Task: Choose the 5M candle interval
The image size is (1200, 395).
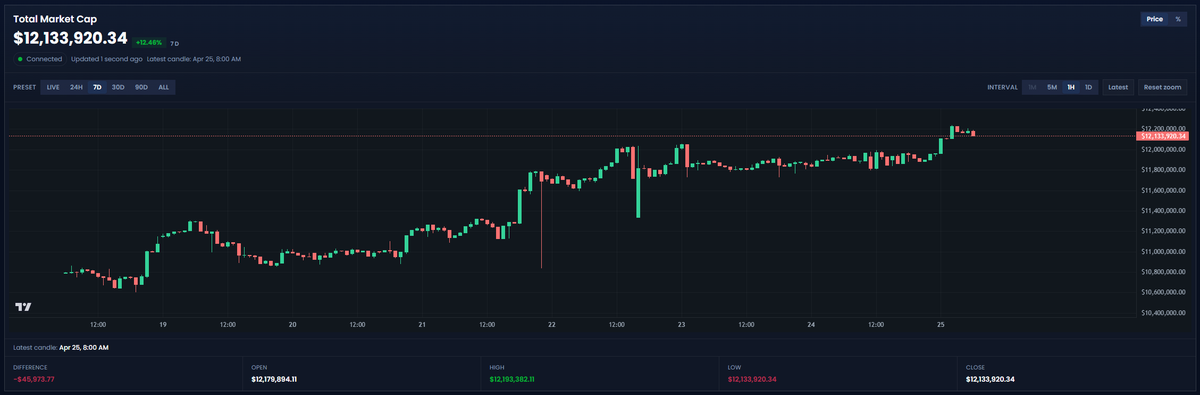Action: (x=1051, y=87)
